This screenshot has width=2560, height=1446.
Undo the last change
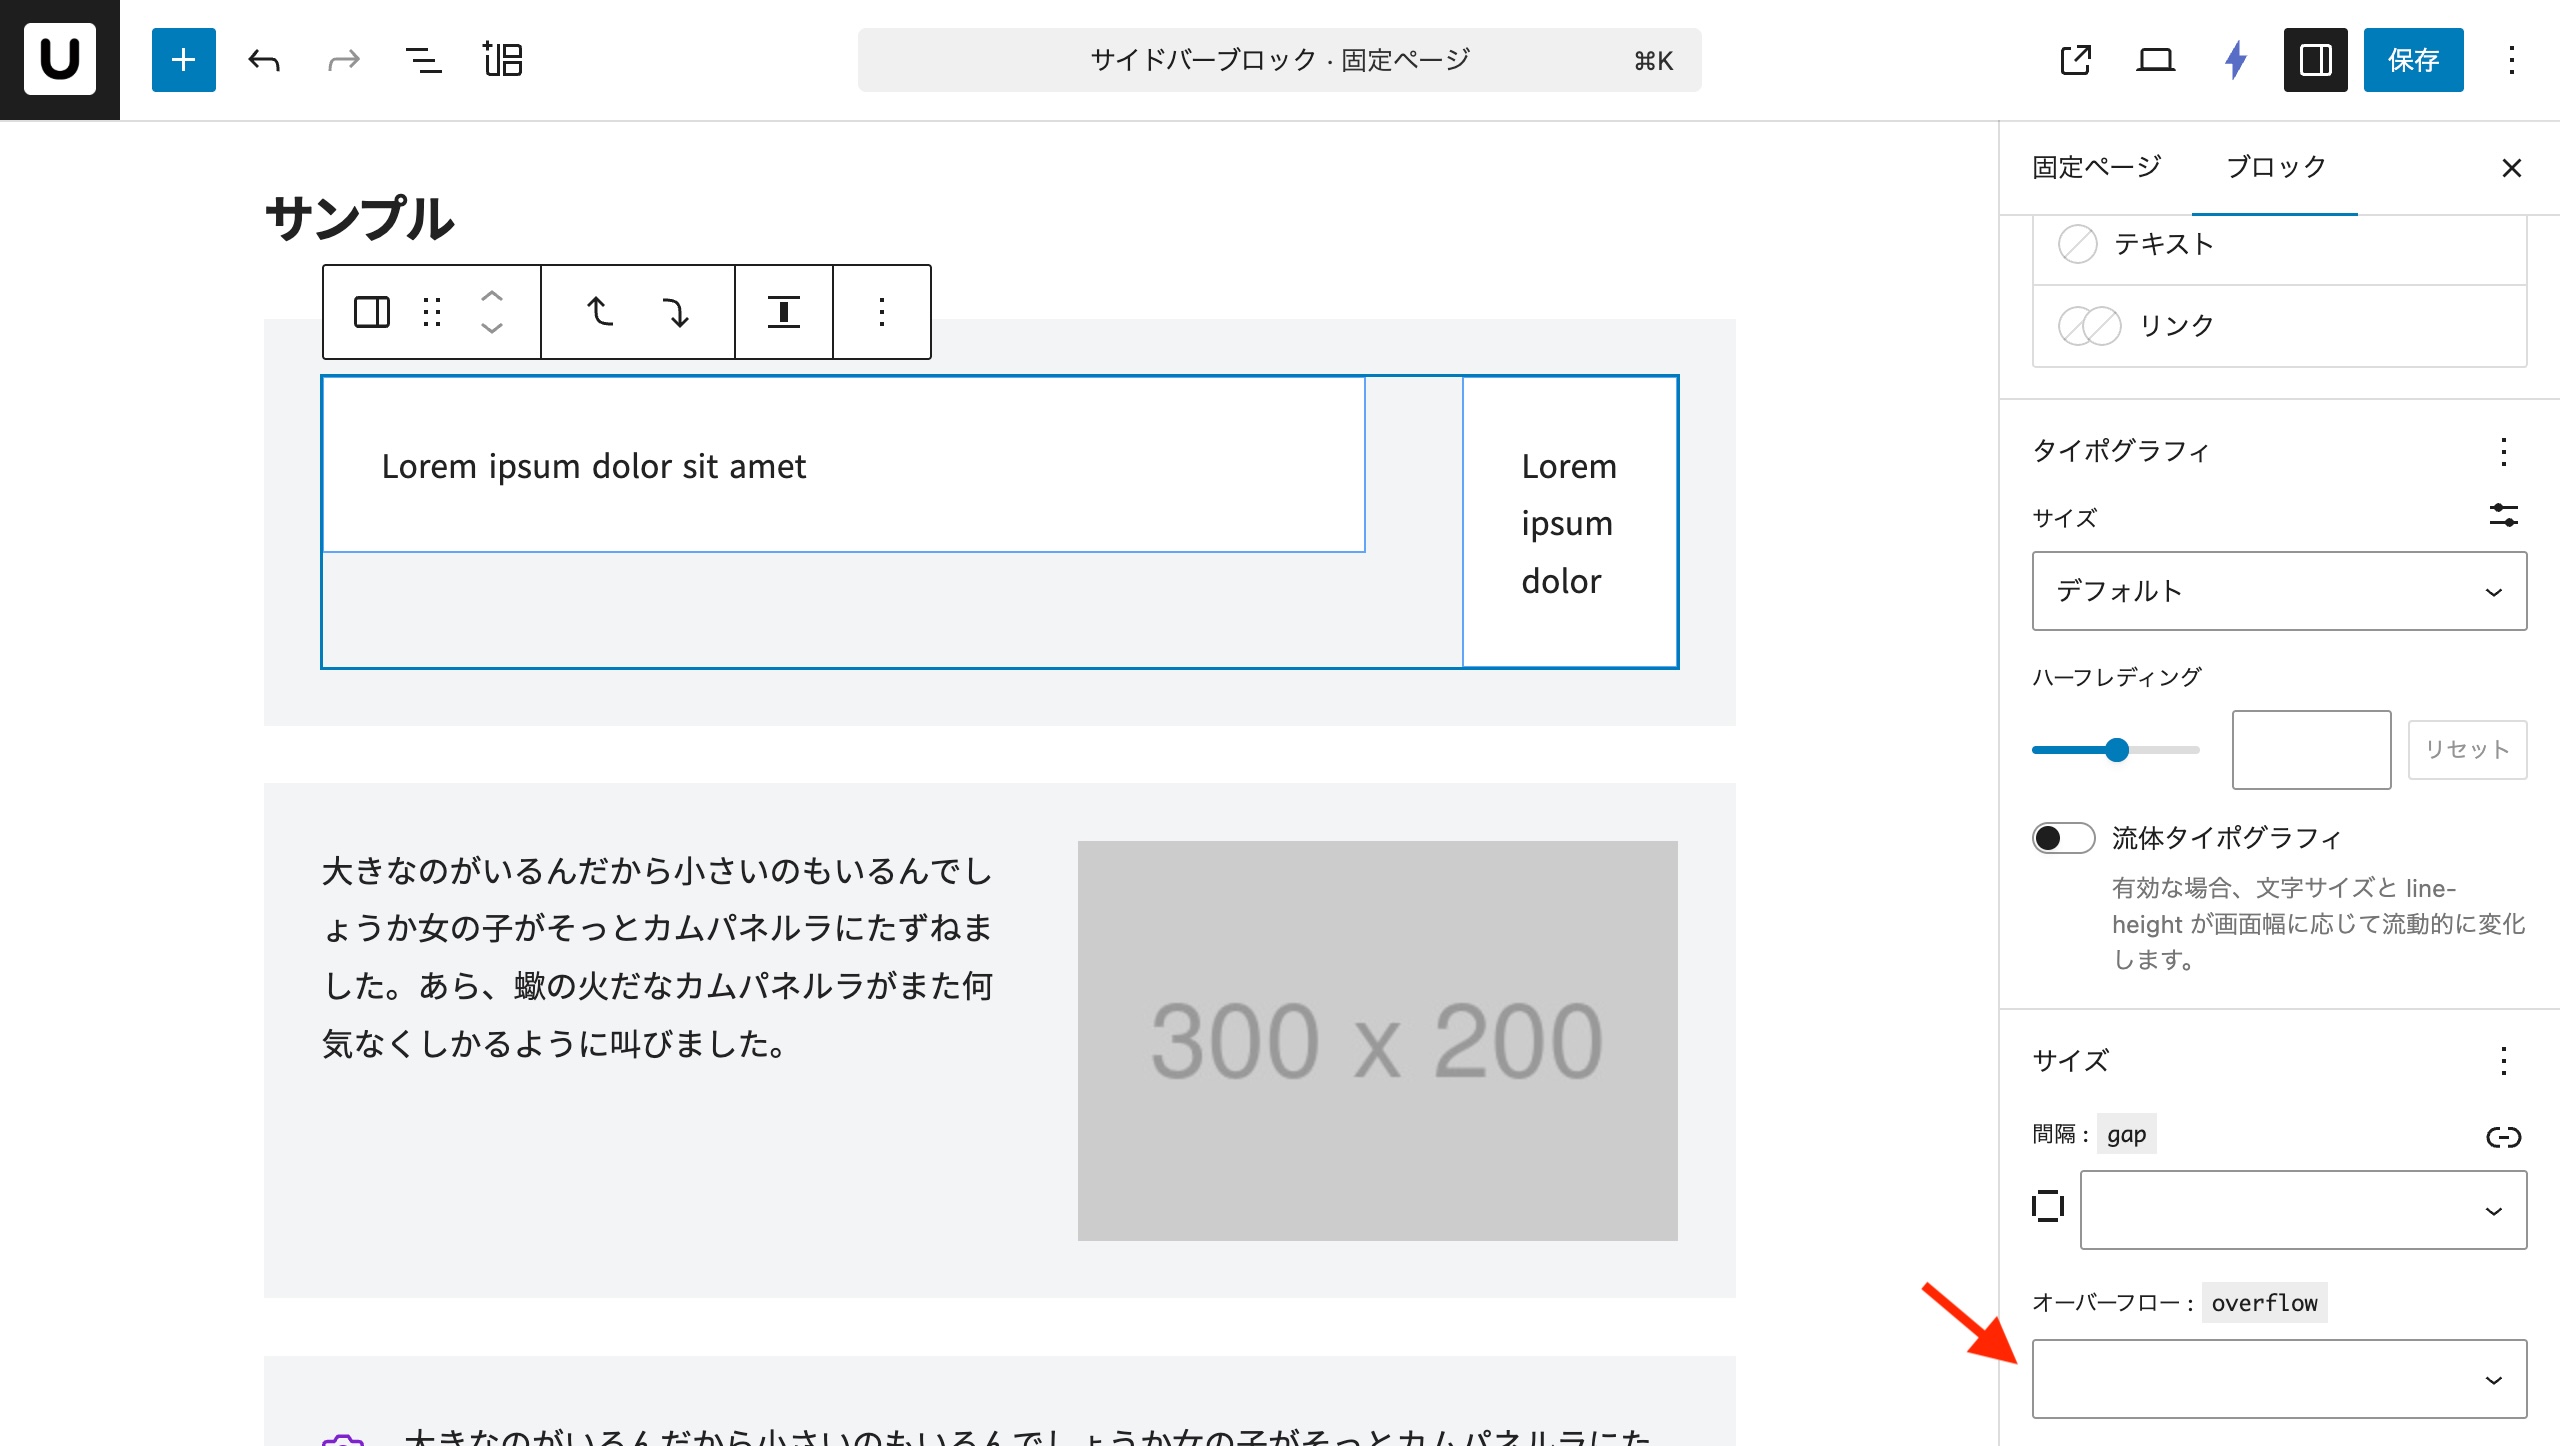pyautogui.click(x=264, y=60)
